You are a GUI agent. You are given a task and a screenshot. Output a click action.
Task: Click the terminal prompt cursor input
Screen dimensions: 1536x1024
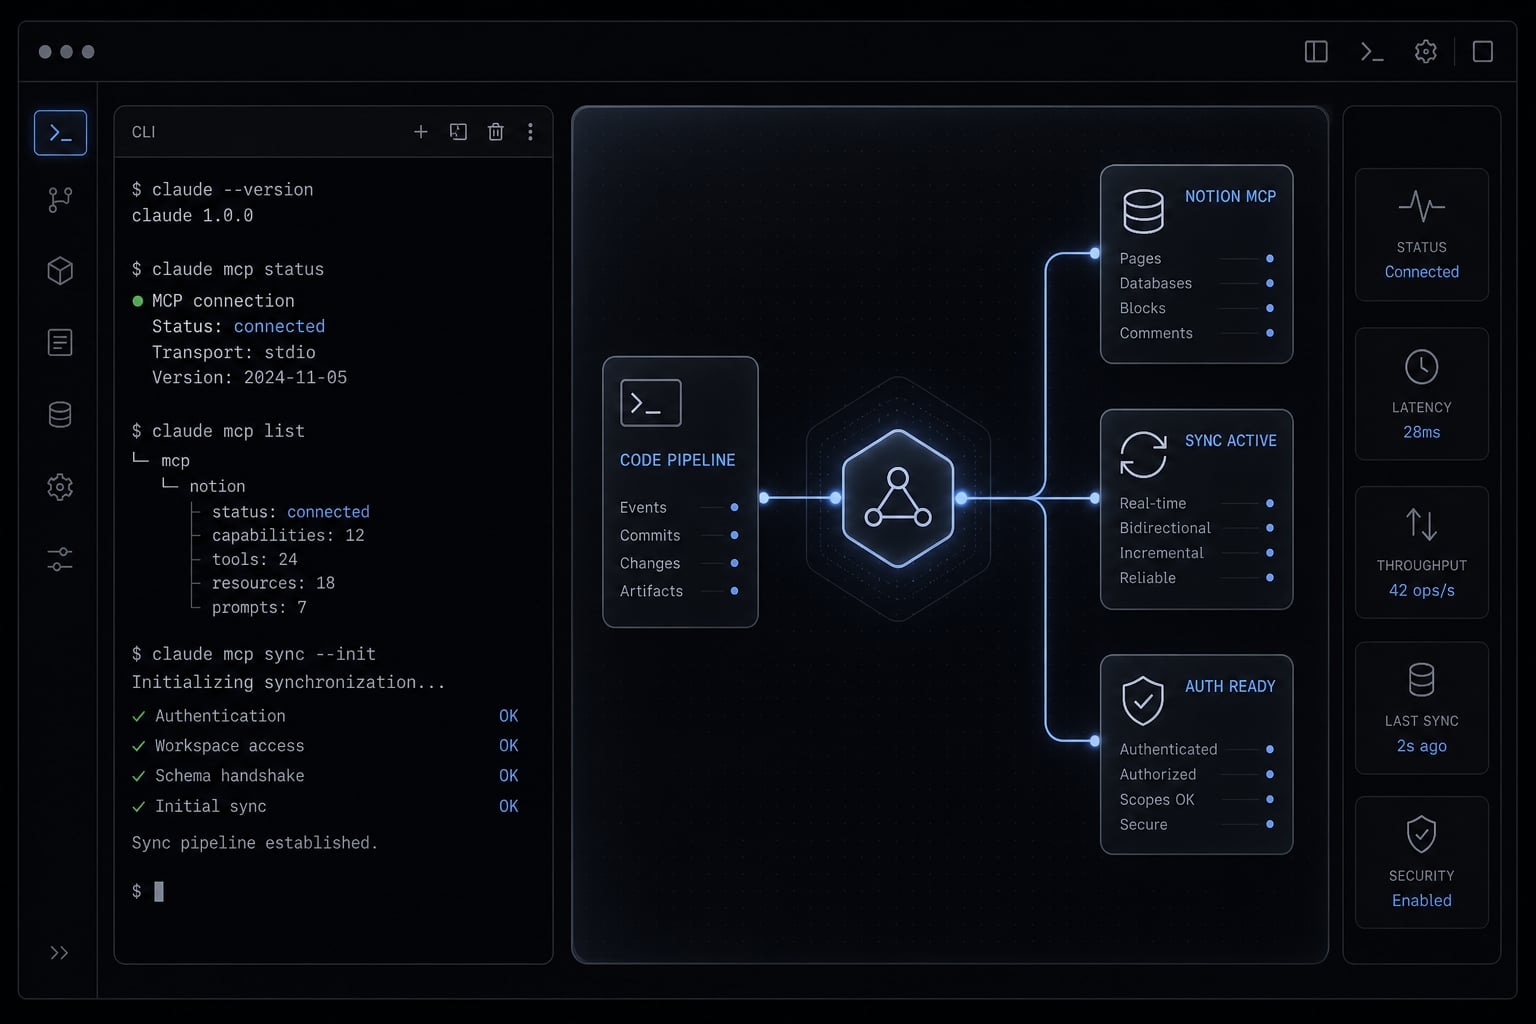(158, 891)
